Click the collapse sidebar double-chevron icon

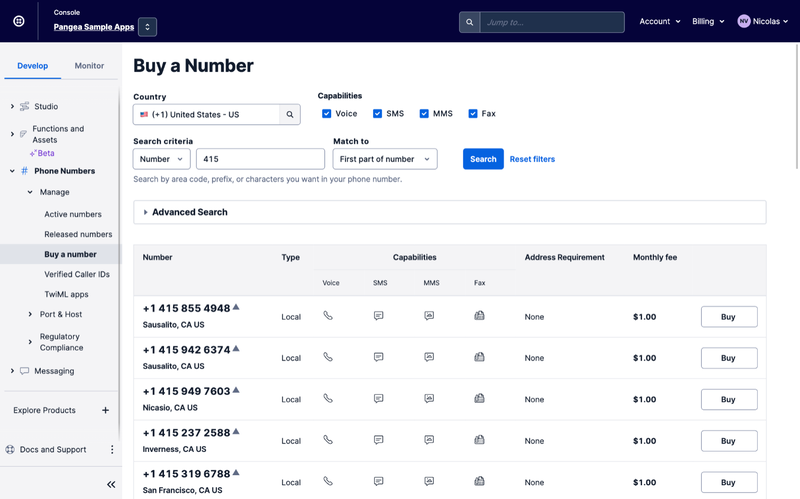pyautogui.click(x=111, y=484)
